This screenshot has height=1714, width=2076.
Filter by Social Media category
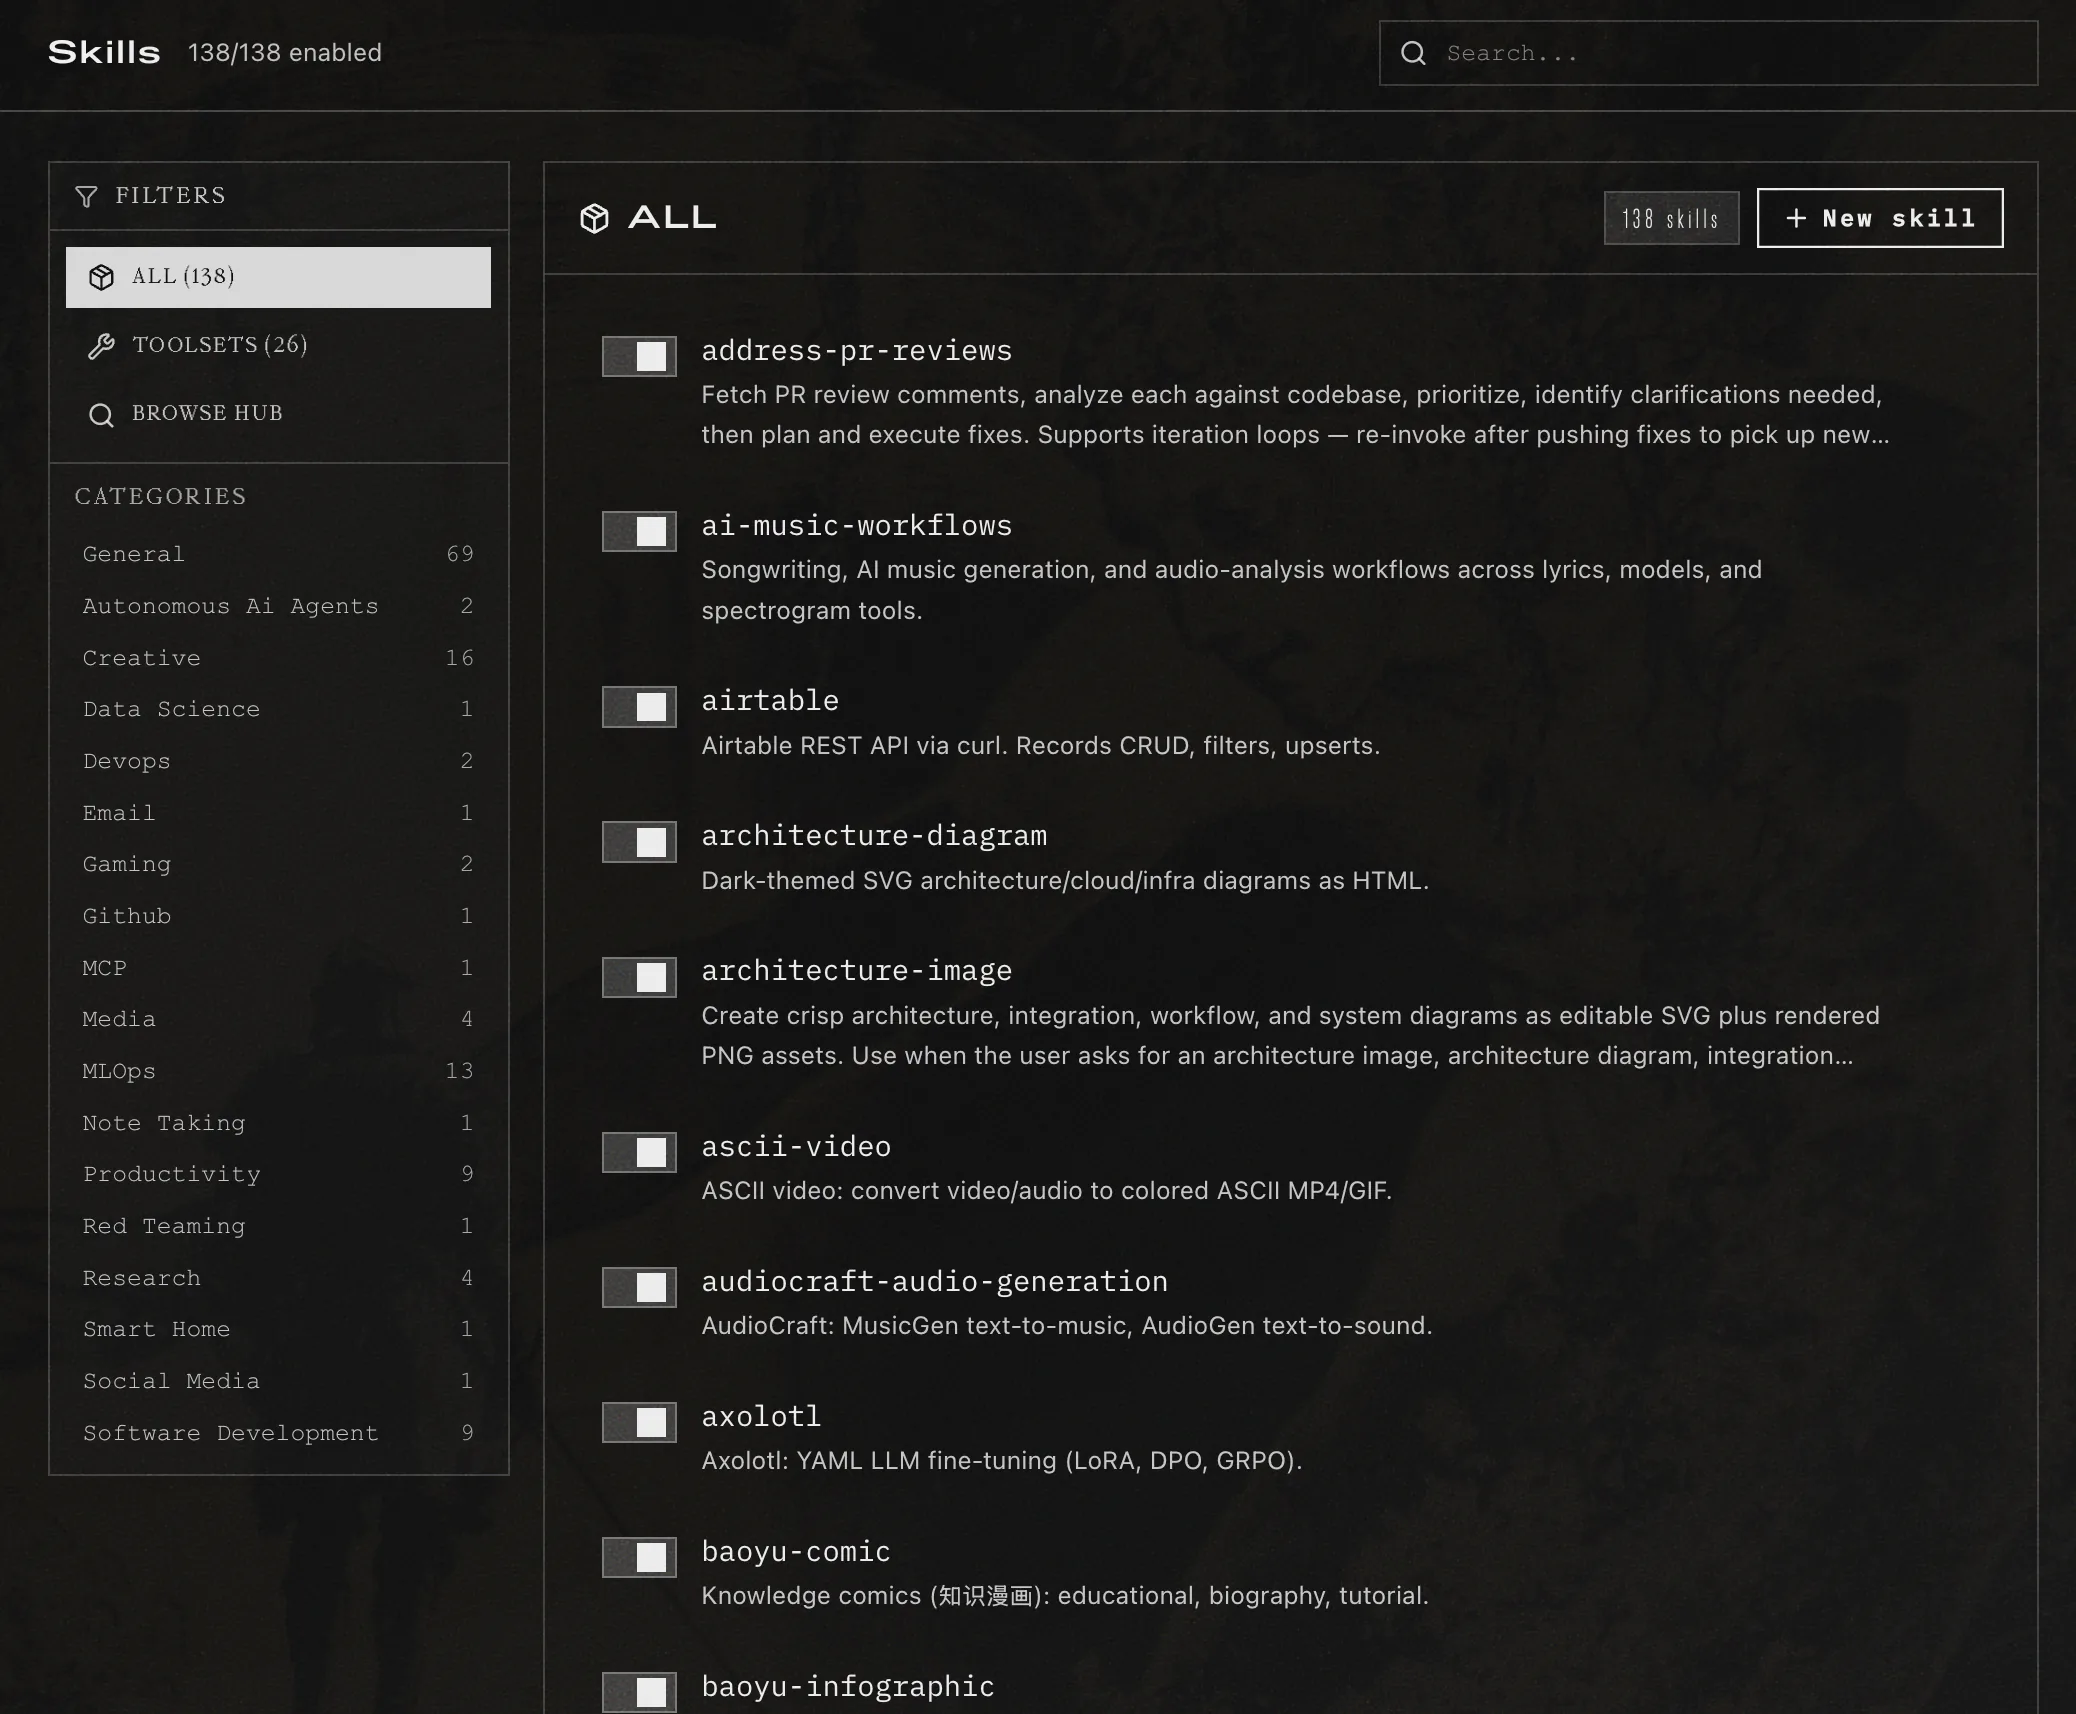click(278, 1381)
